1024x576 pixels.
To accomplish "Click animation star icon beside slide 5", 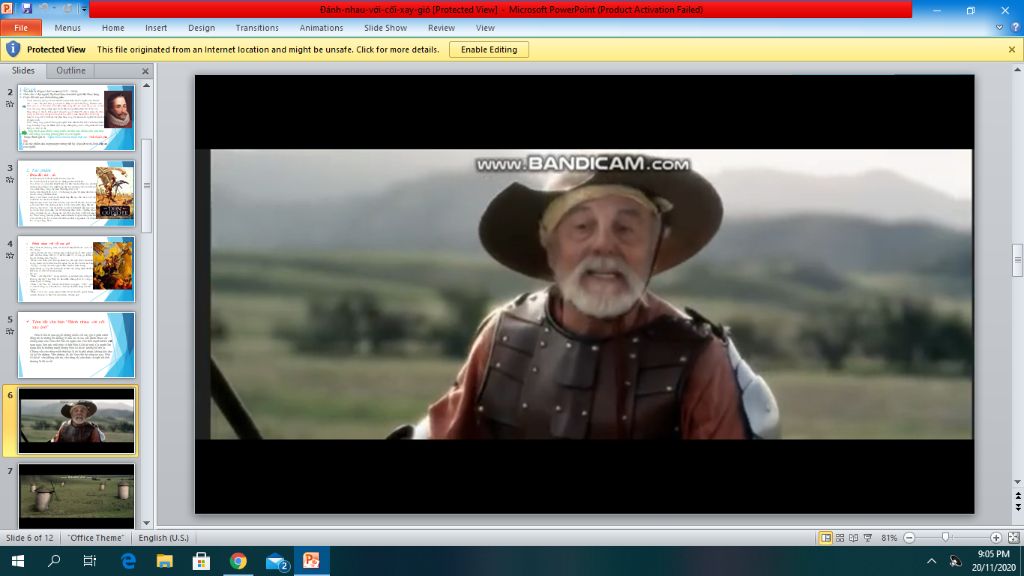I will point(10,331).
